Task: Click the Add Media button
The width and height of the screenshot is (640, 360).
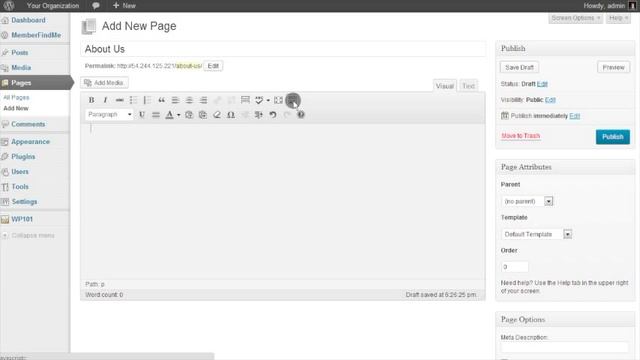Action: (x=104, y=82)
